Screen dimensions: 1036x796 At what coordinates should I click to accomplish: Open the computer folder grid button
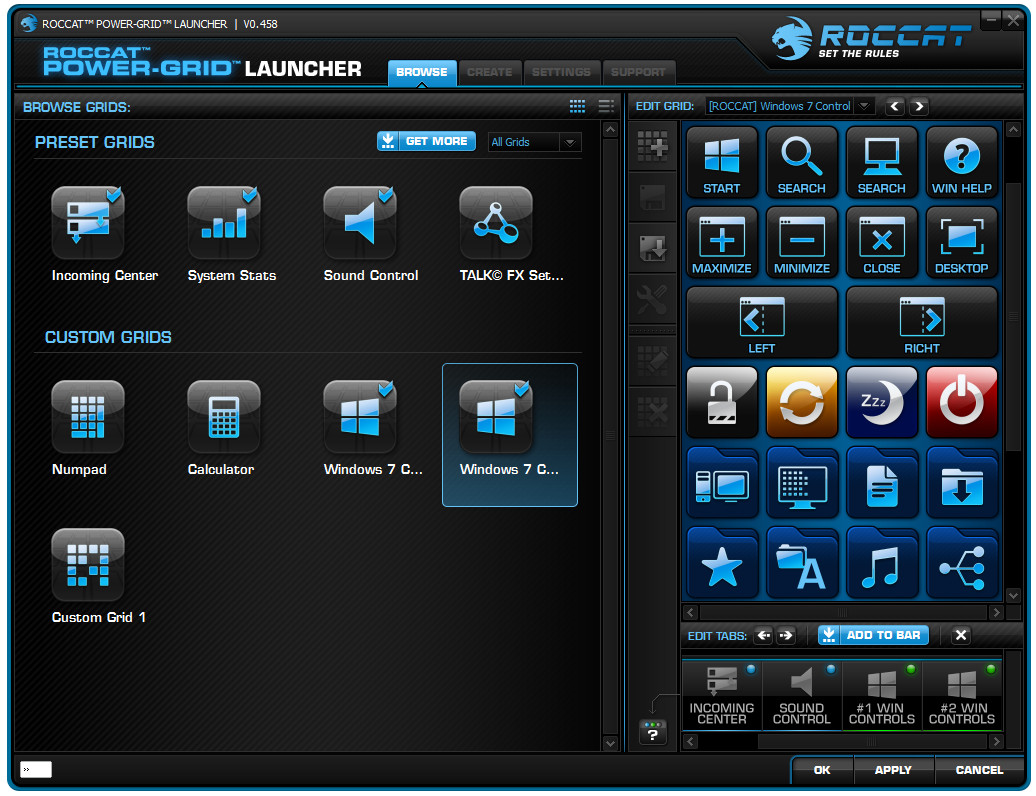pos(722,483)
